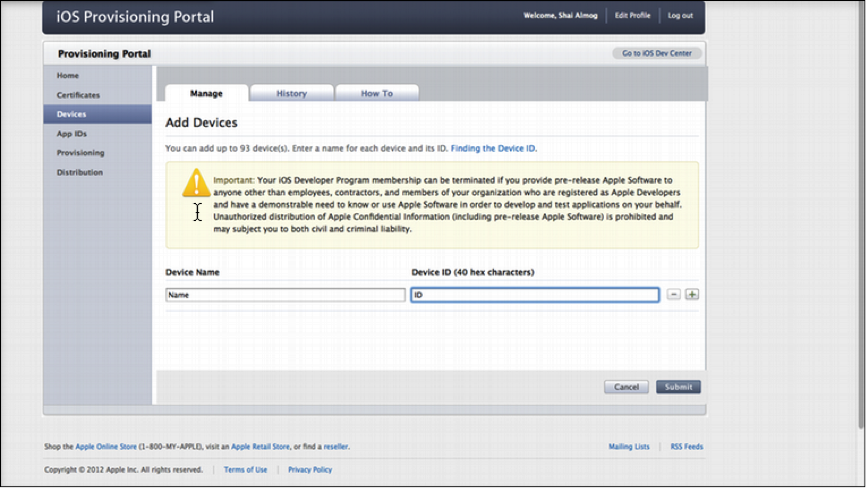Click the Cancel button

pyautogui.click(x=626, y=387)
